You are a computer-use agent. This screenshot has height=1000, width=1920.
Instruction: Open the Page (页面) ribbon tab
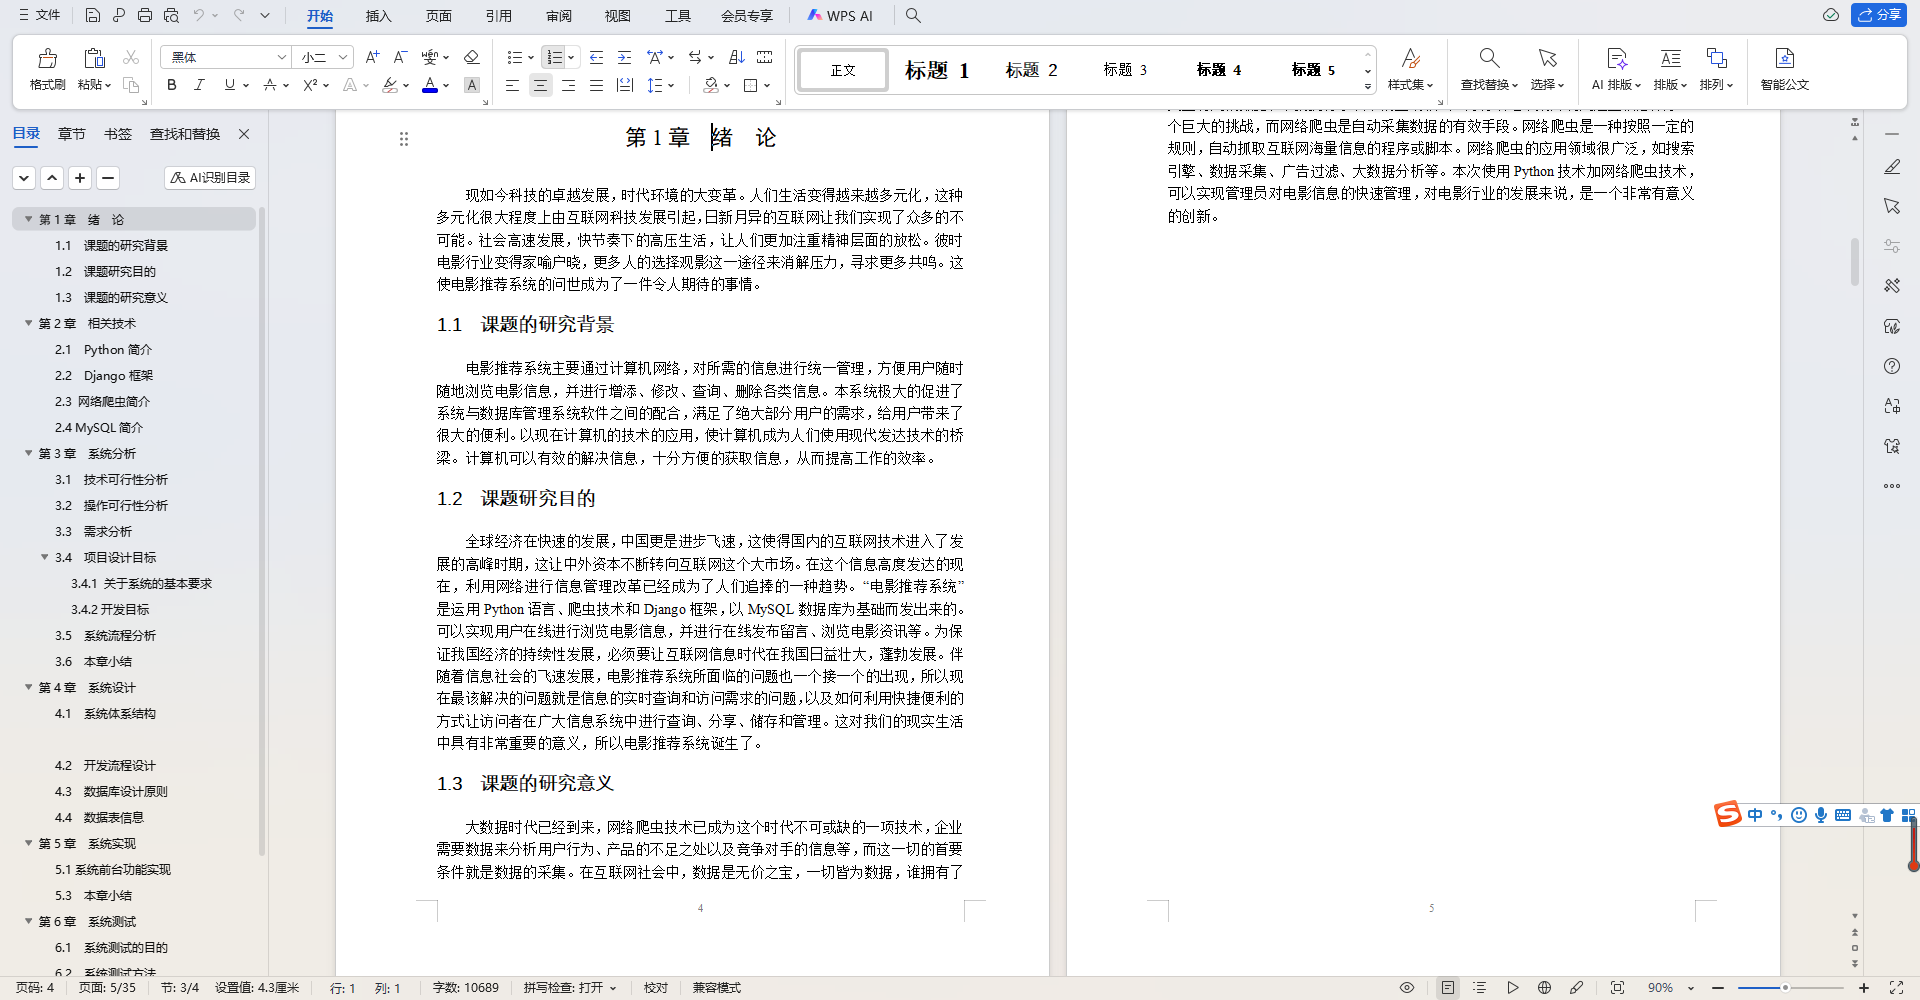click(438, 16)
